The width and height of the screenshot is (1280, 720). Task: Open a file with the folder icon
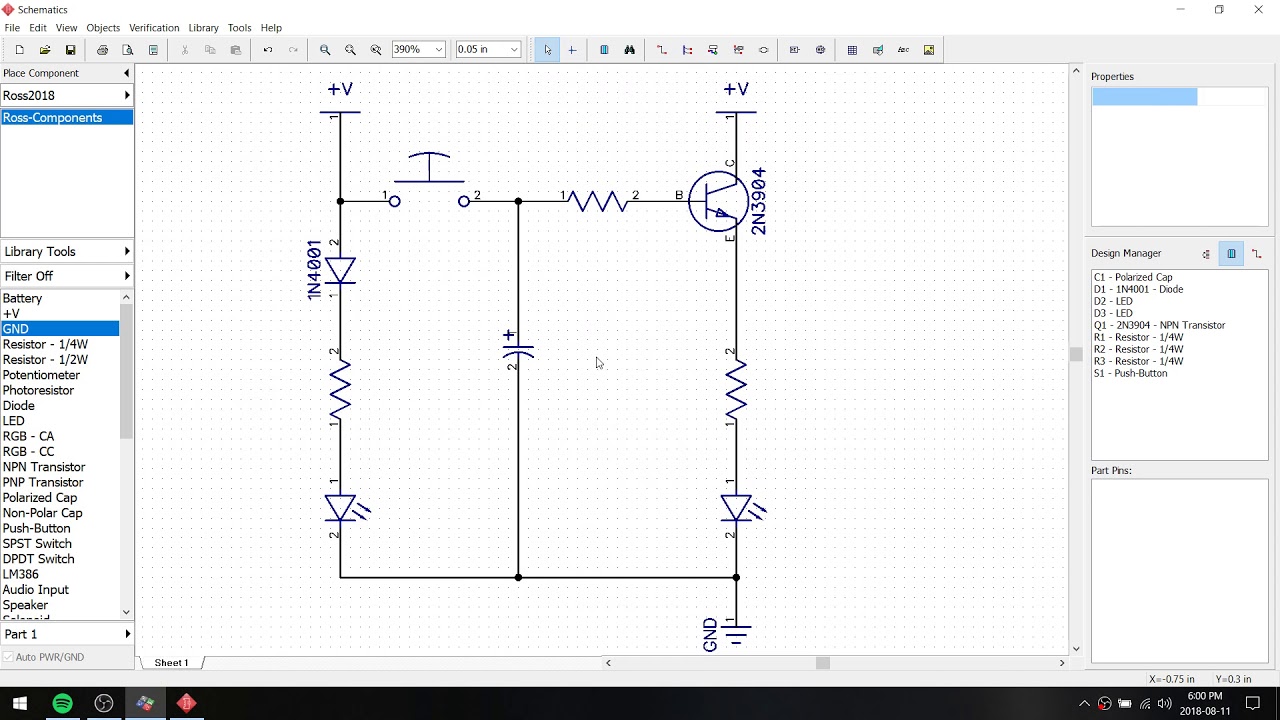pyautogui.click(x=45, y=50)
